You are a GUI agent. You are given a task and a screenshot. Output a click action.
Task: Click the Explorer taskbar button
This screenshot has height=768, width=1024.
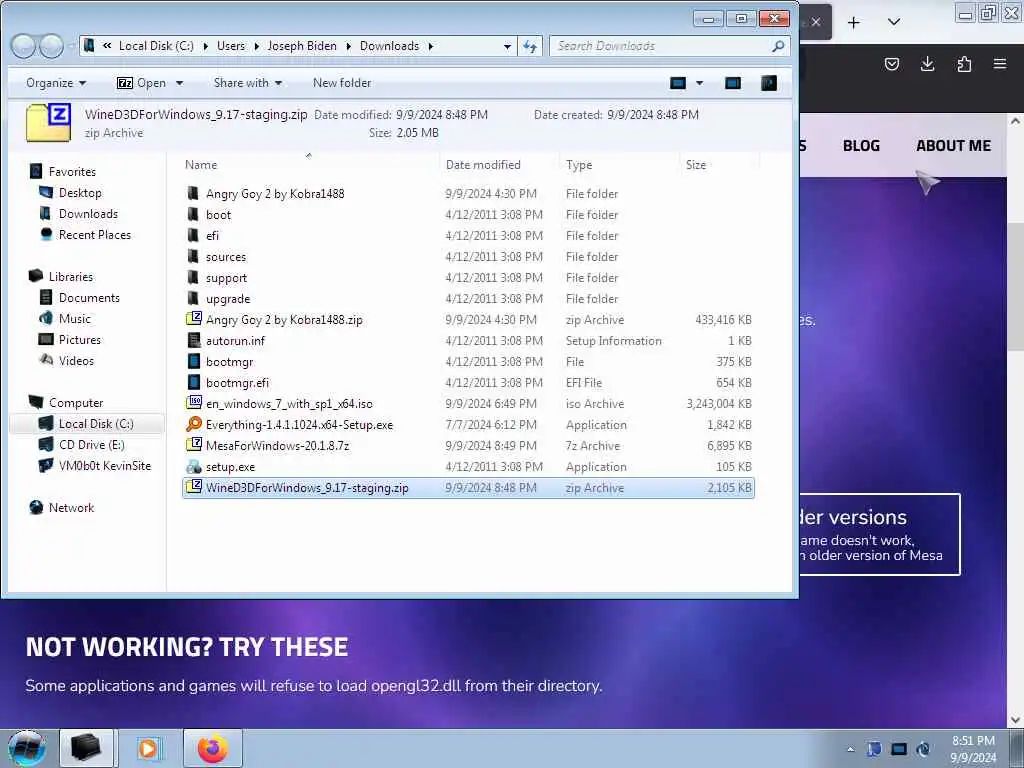click(x=86, y=748)
